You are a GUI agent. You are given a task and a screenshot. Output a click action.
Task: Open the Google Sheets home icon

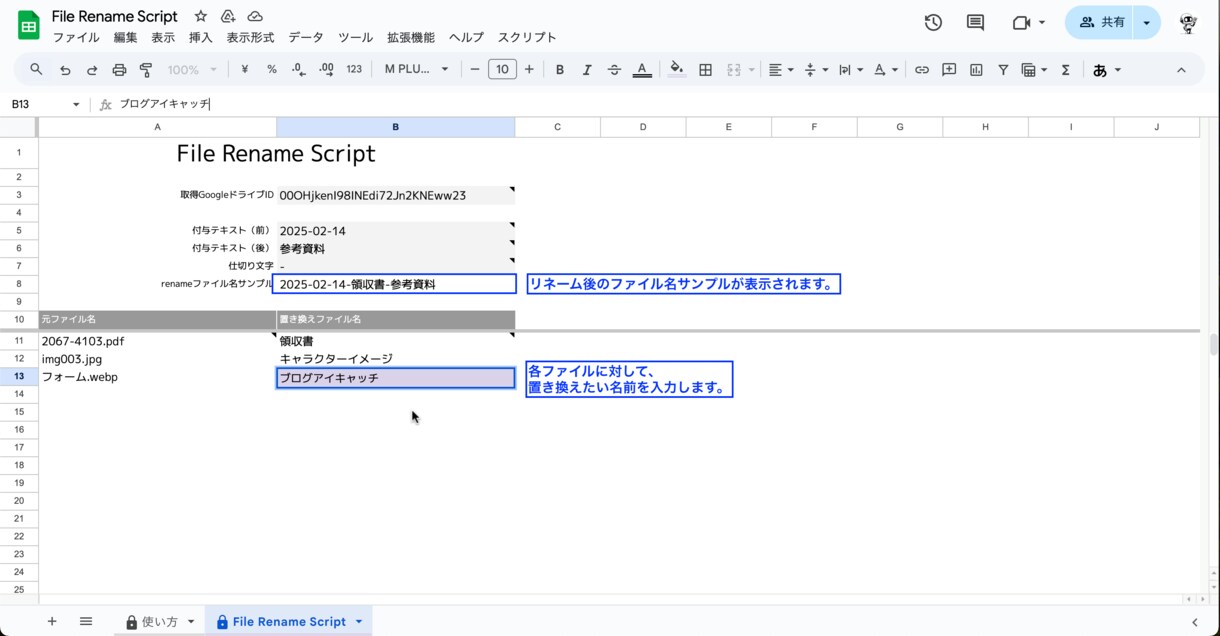point(29,25)
